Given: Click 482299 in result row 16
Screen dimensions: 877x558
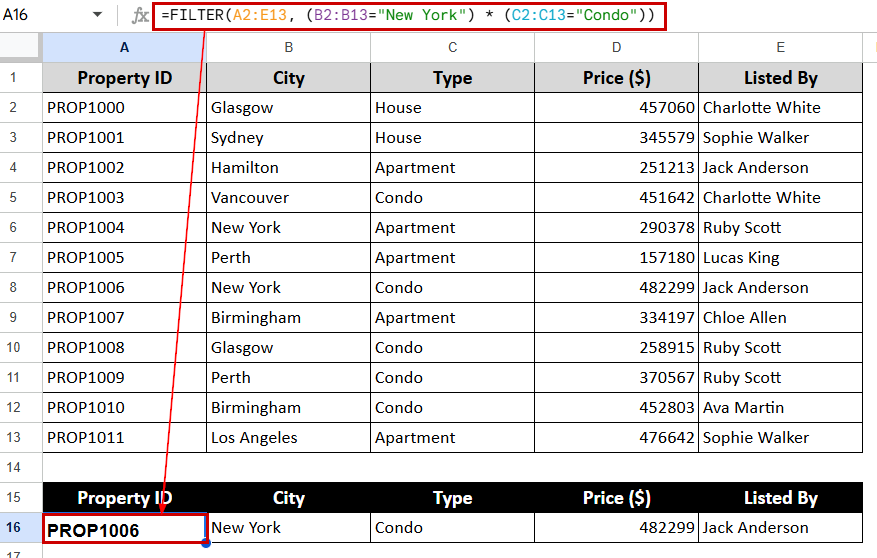Looking at the screenshot, I should tap(616, 527).
